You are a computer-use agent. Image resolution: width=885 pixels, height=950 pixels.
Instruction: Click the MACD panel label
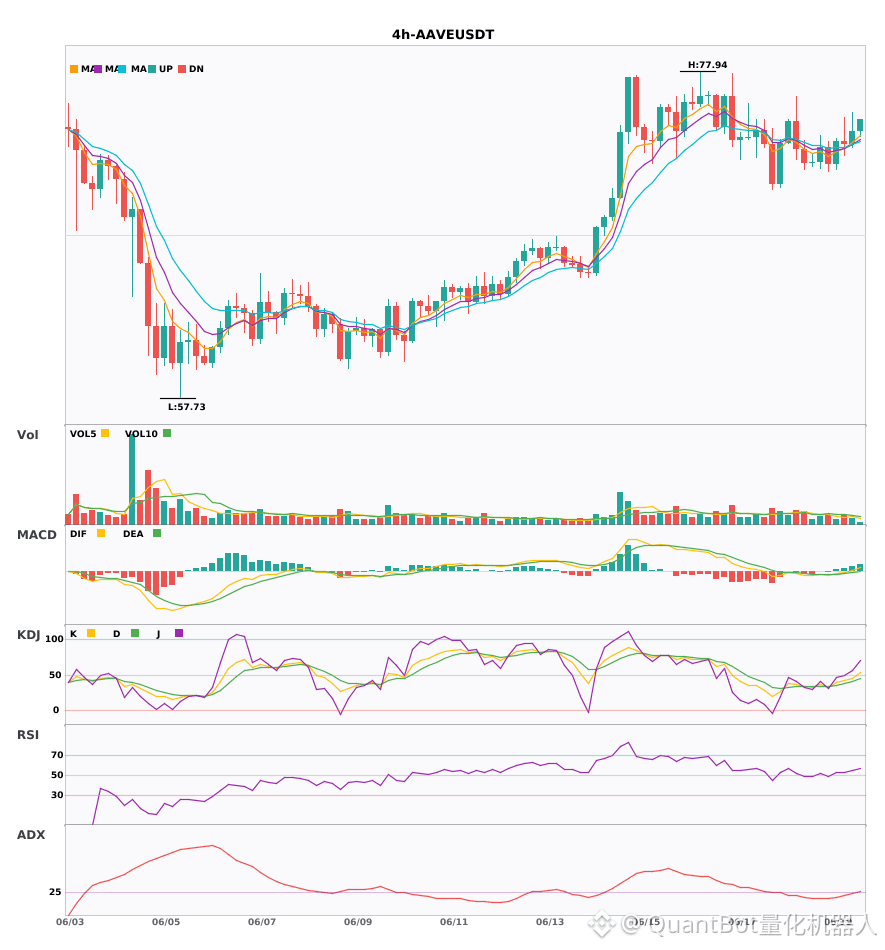36,535
